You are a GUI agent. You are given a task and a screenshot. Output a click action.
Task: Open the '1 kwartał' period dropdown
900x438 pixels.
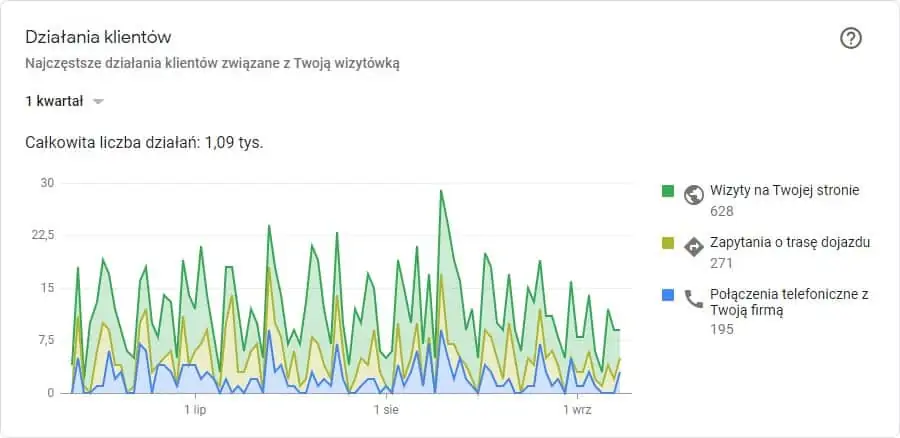coord(64,102)
